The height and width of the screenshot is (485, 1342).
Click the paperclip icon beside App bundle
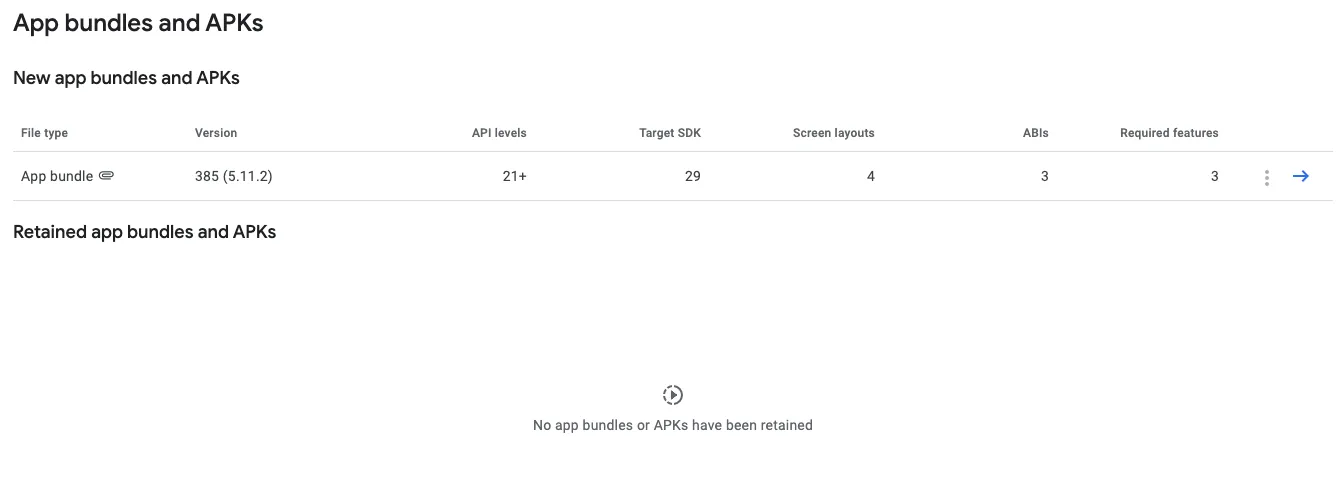(107, 176)
